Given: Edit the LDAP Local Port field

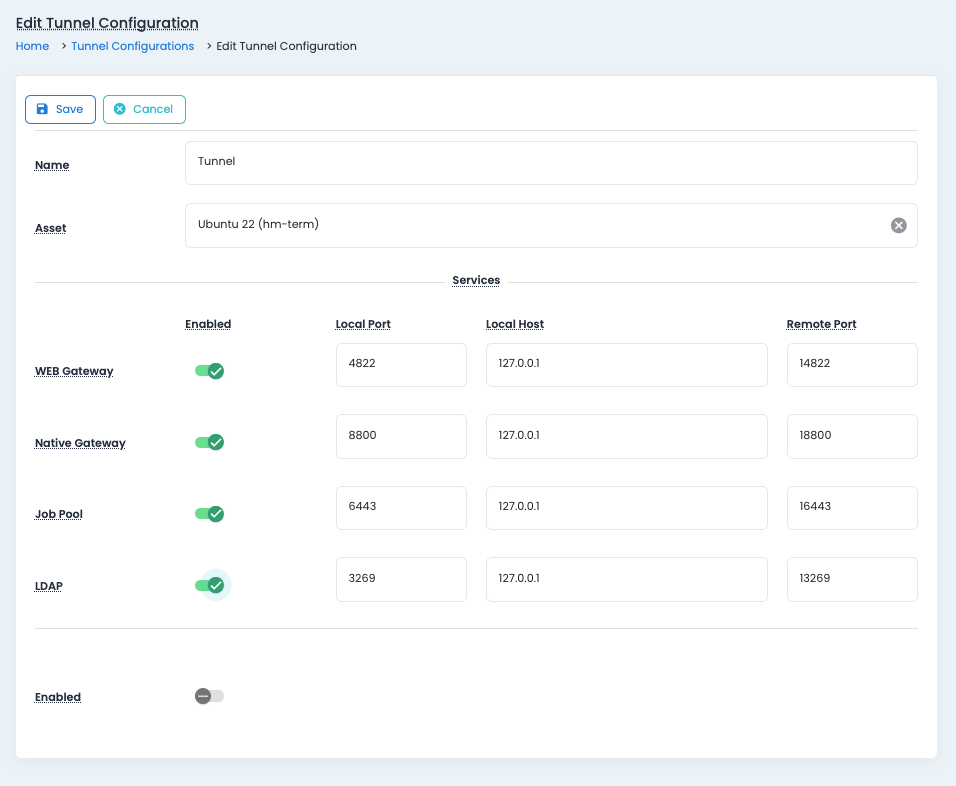Looking at the screenshot, I should 401,579.
